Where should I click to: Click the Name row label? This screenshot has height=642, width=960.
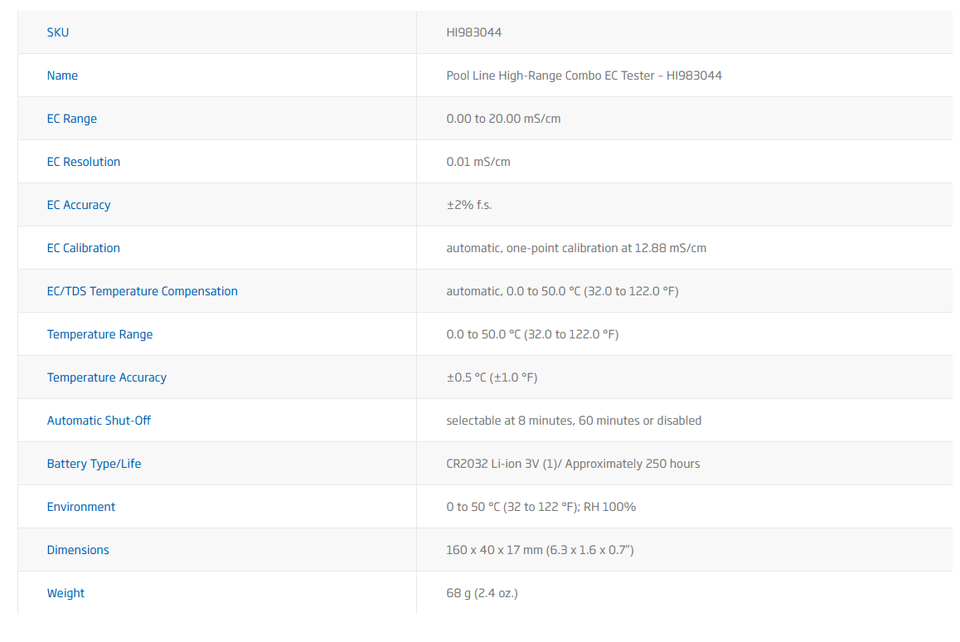click(62, 75)
